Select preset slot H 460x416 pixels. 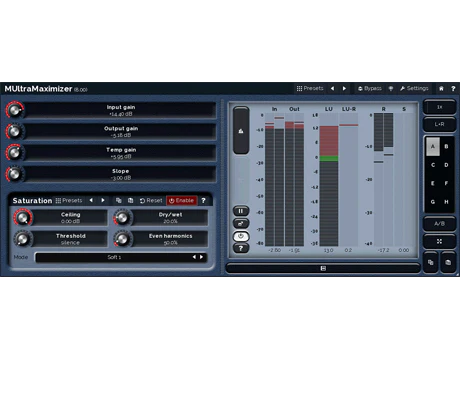tap(446, 202)
